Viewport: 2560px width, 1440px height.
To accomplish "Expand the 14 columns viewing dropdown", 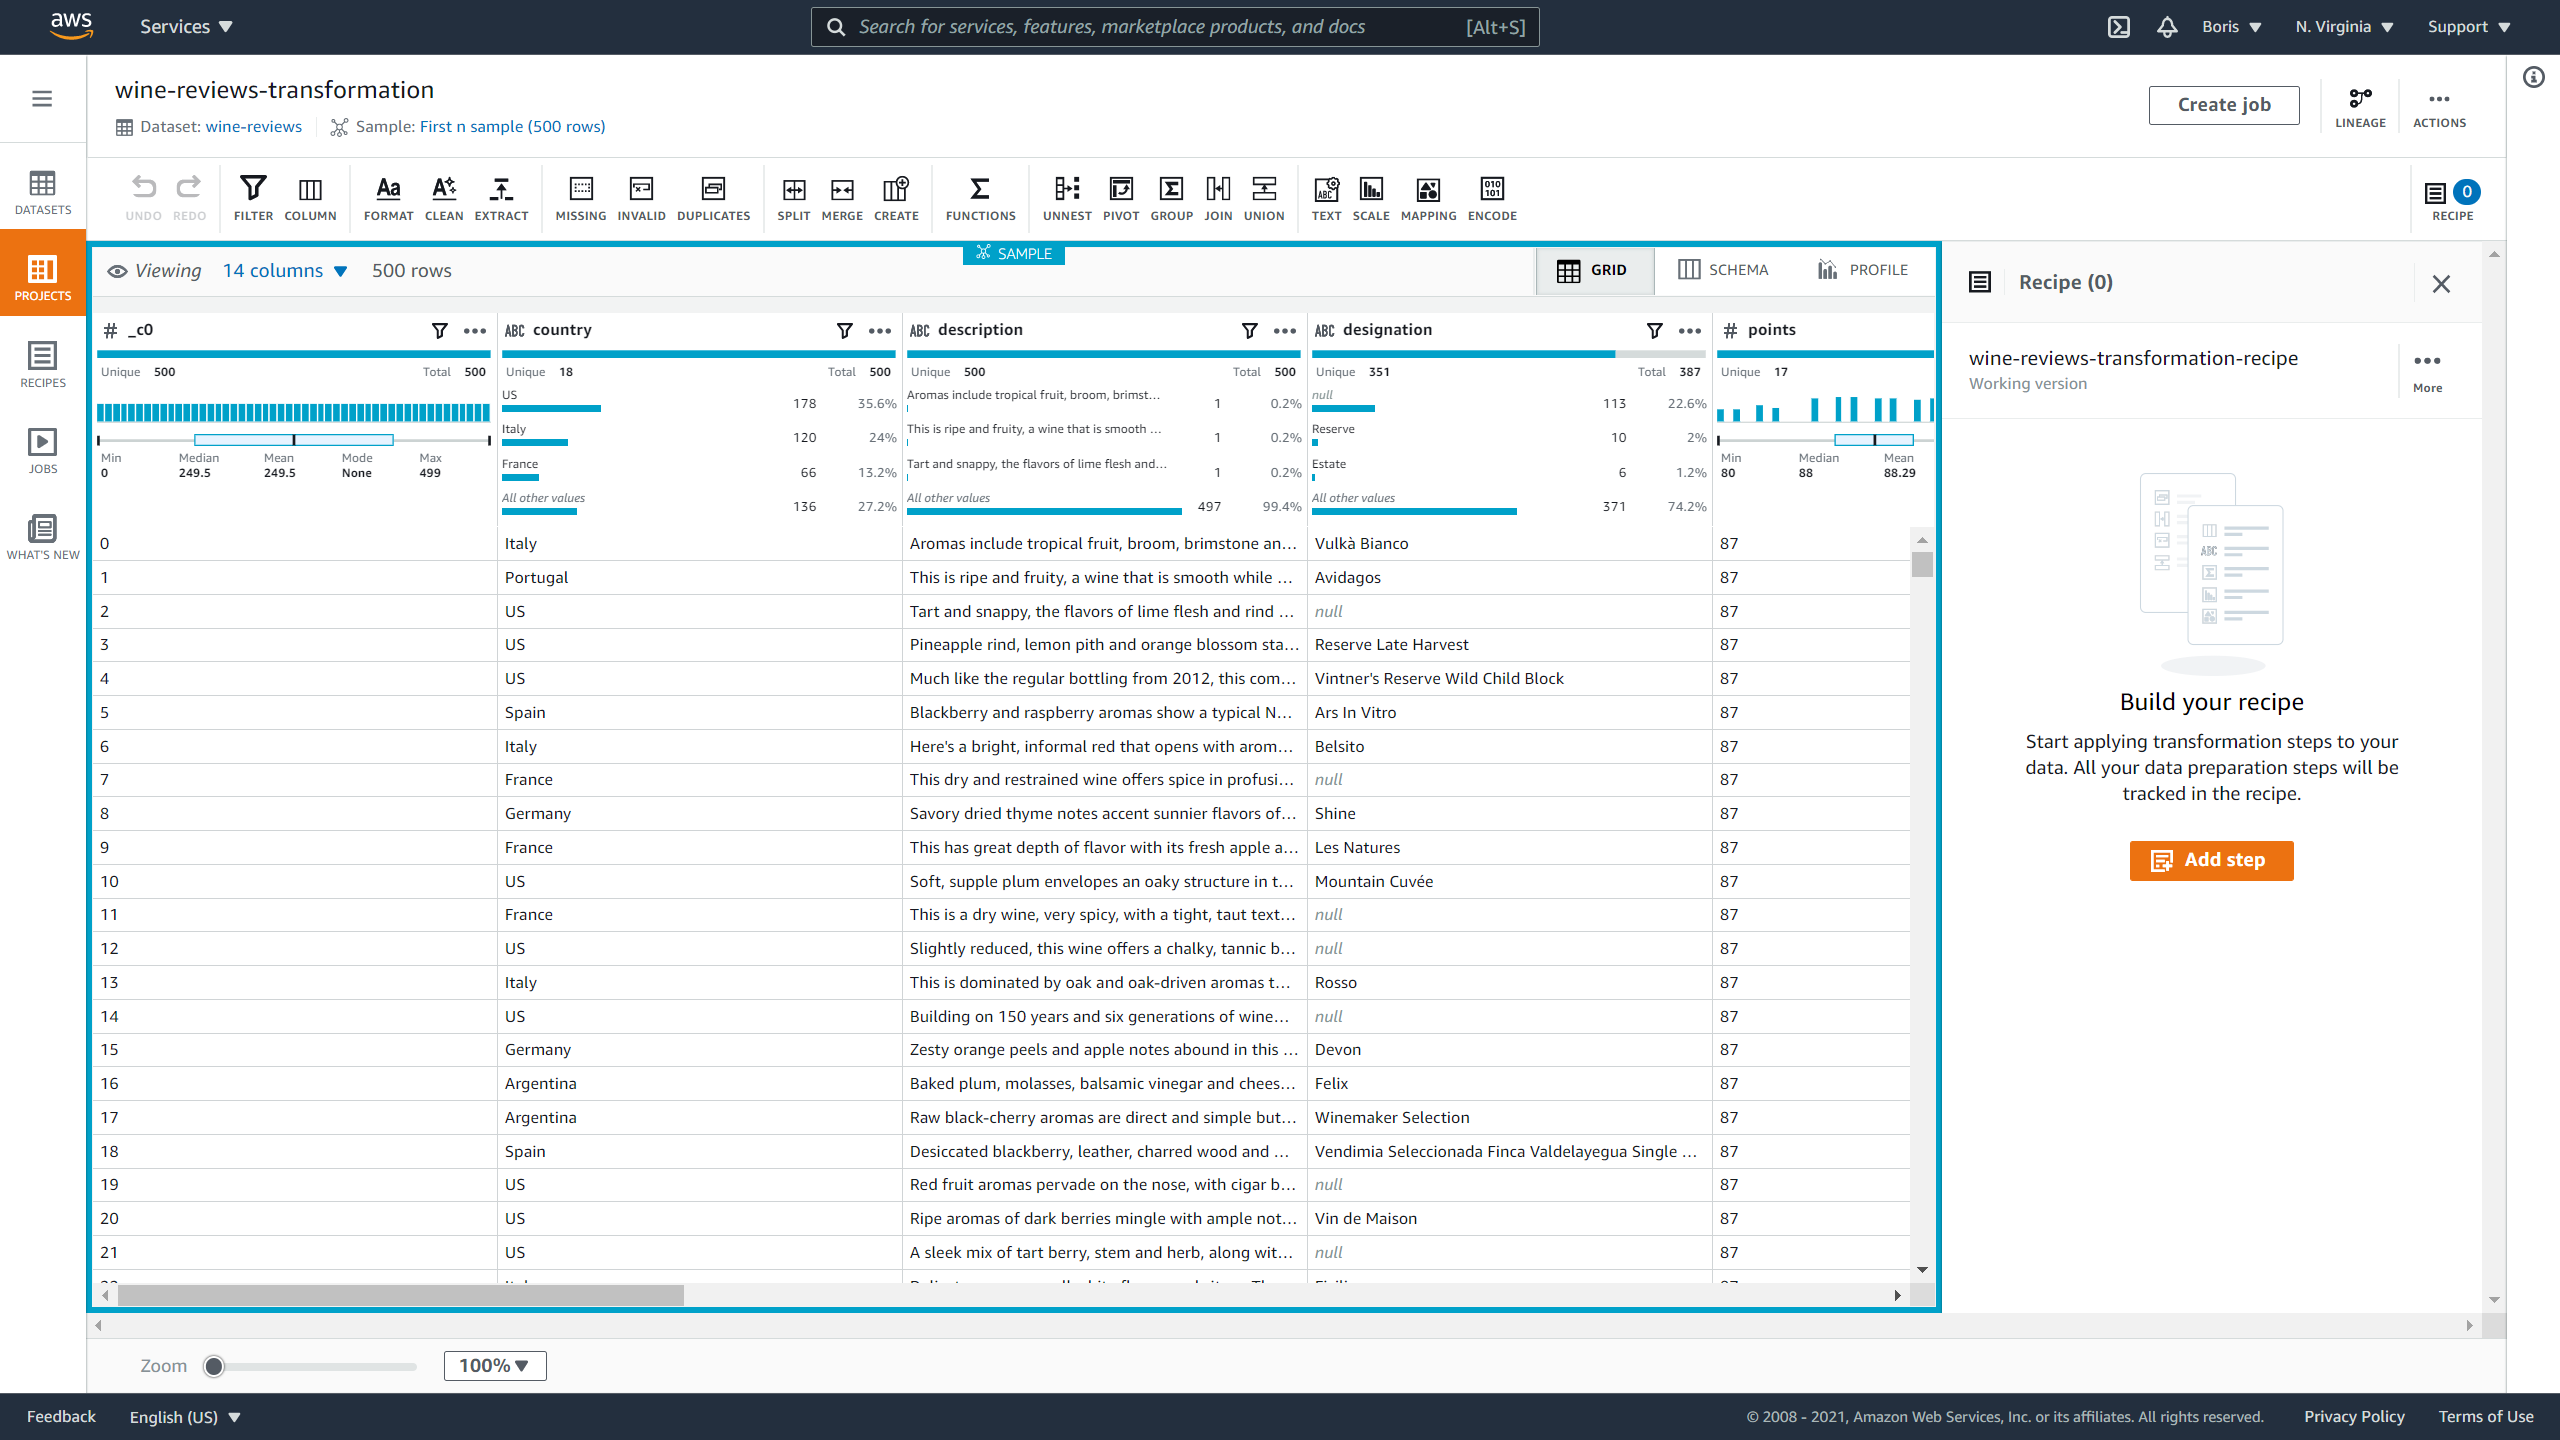I will coord(285,271).
